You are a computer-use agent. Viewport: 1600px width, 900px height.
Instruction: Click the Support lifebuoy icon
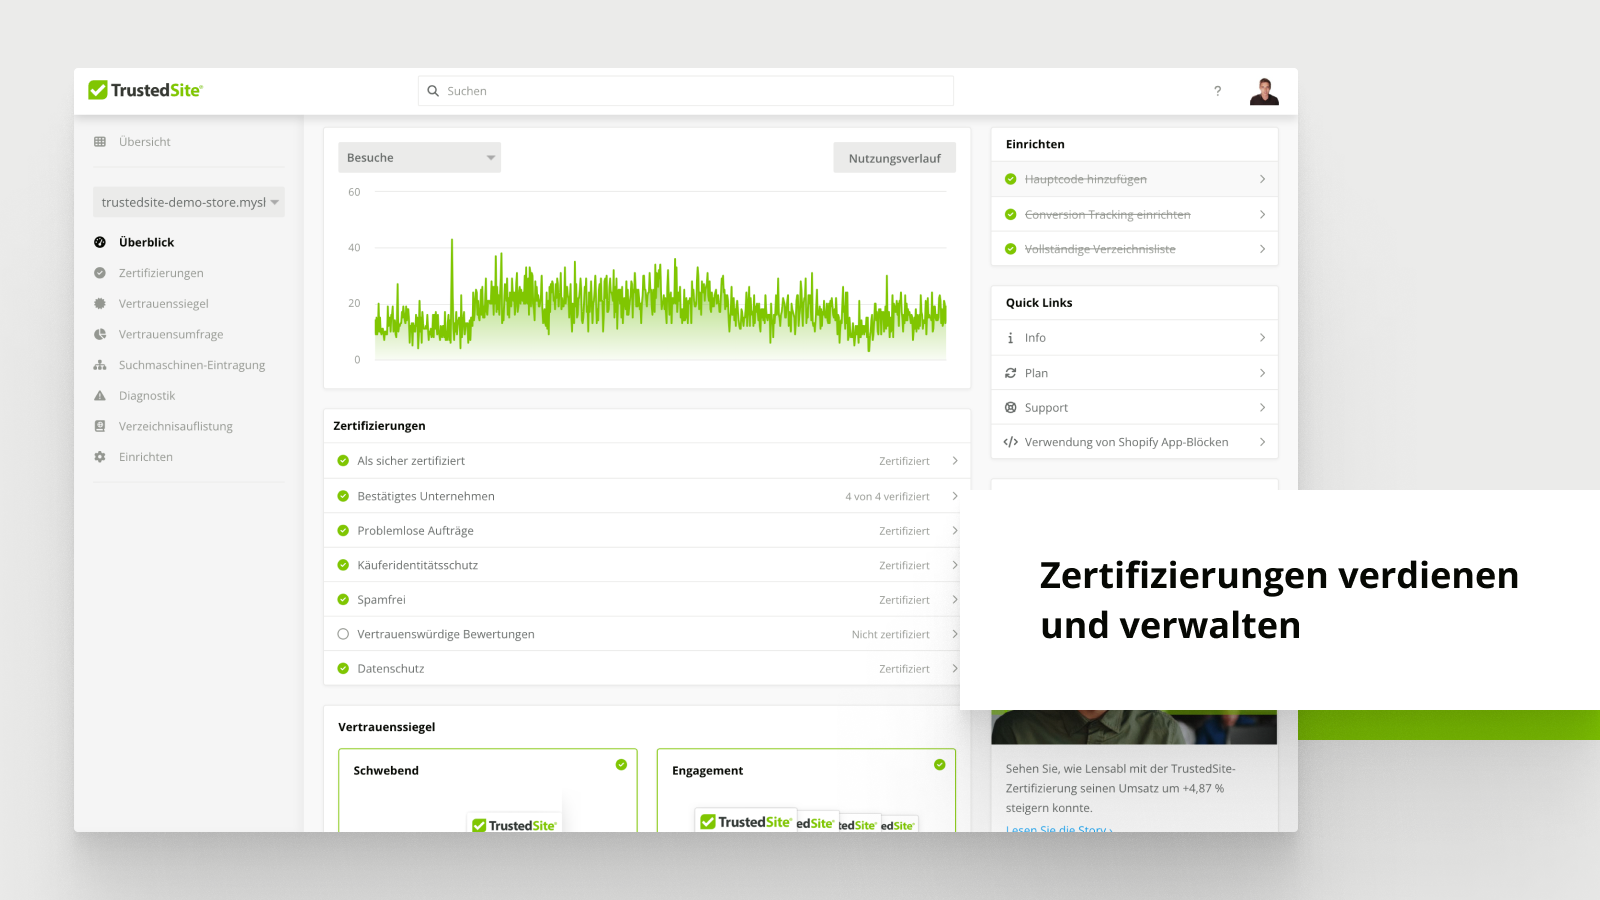[x=1011, y=408]
